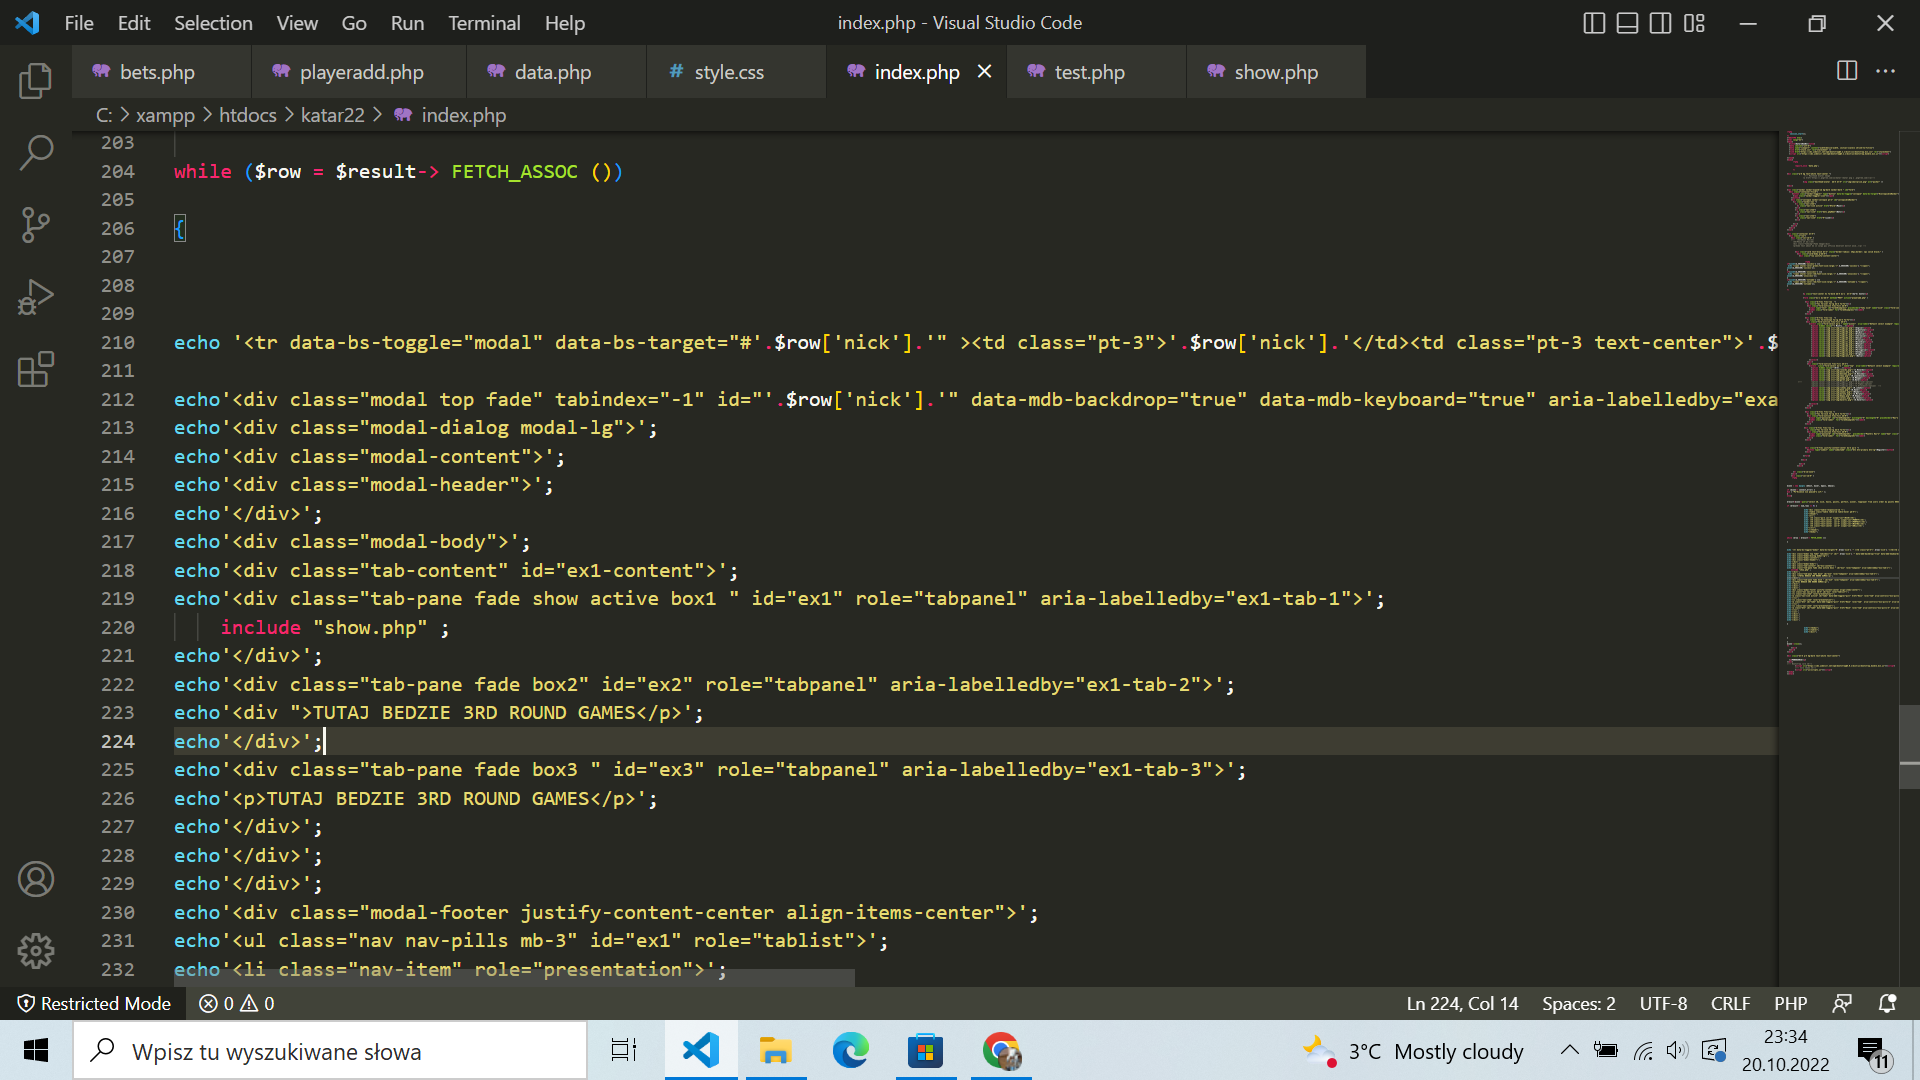Click the vertical scrollbar slider
Viewport: 1920px width, 1080px height.
pyautogui.click(x=1909, y=747)
